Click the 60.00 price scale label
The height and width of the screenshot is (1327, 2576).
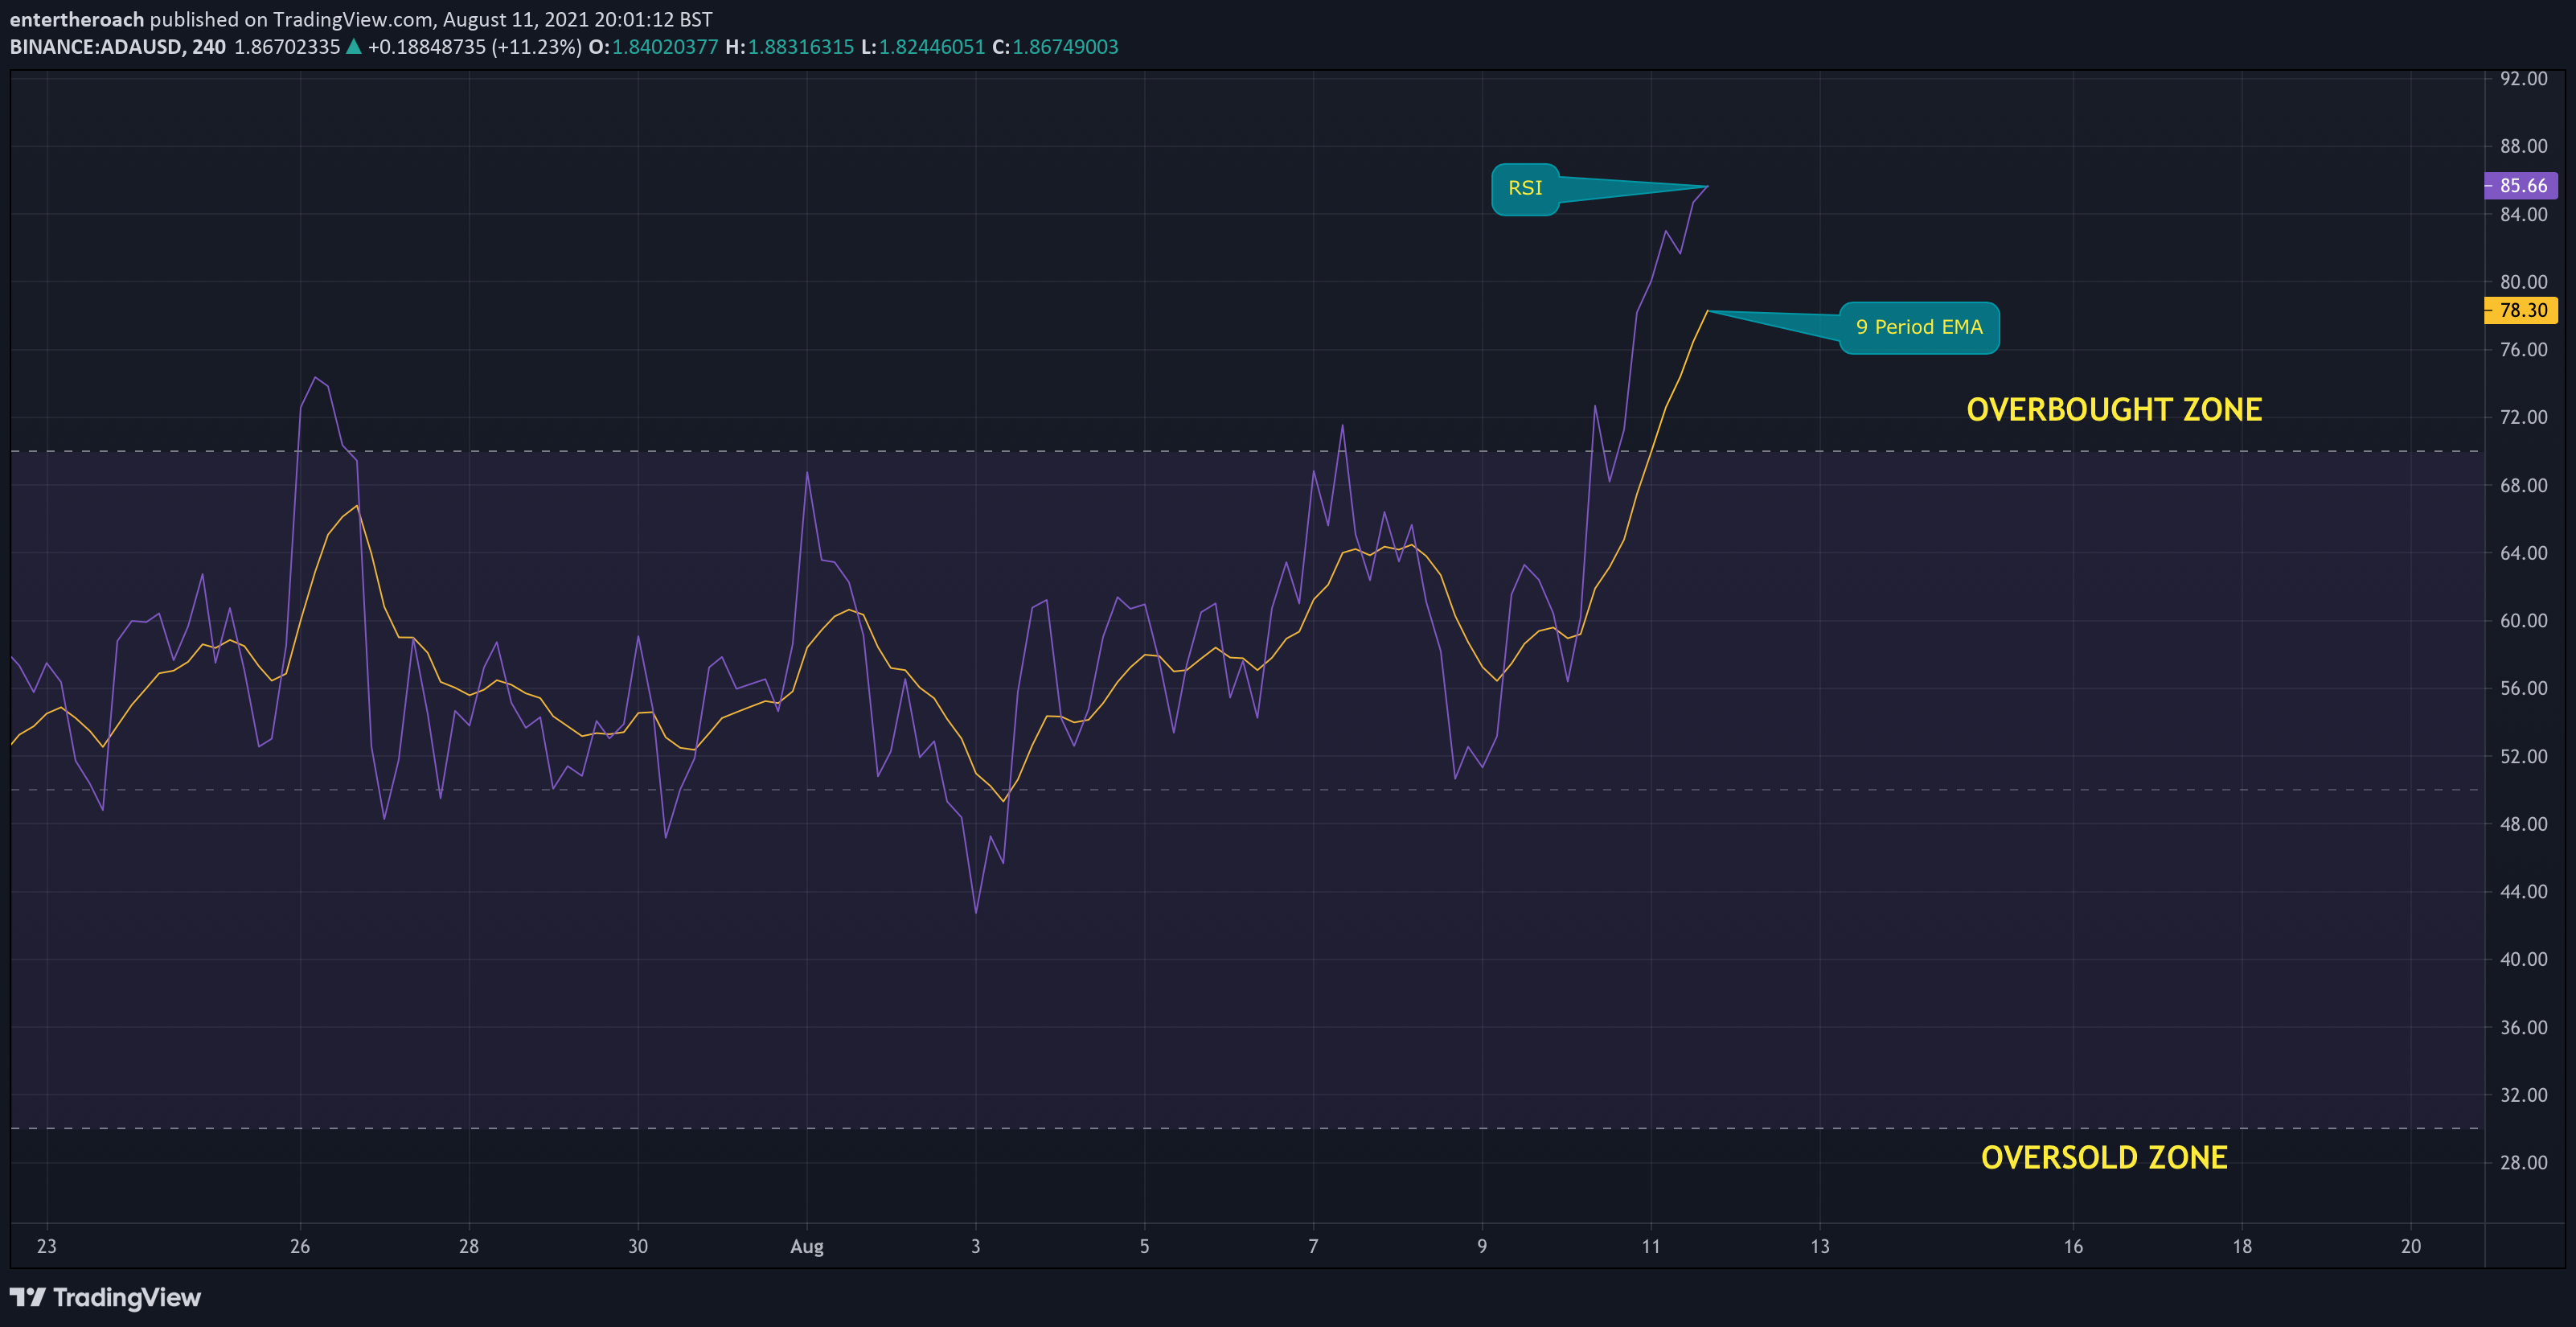[x=2524, y=621]
